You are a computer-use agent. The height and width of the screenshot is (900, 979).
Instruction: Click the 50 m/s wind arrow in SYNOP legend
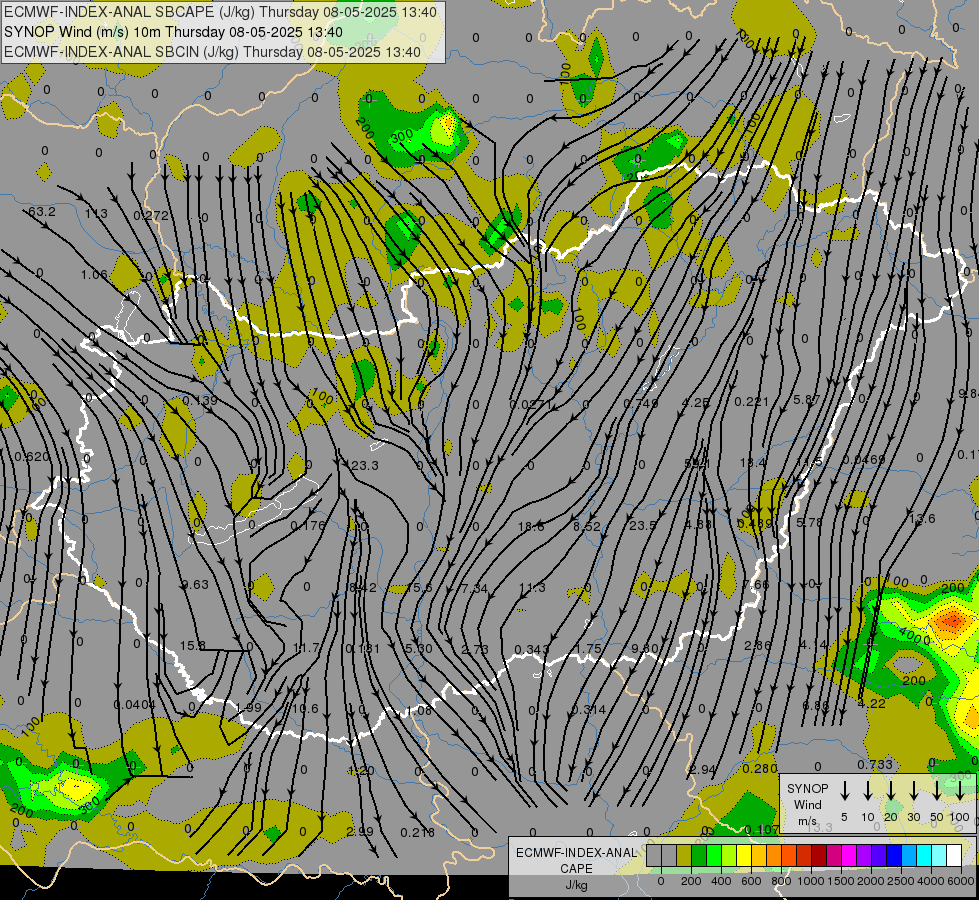click(937, 790)
